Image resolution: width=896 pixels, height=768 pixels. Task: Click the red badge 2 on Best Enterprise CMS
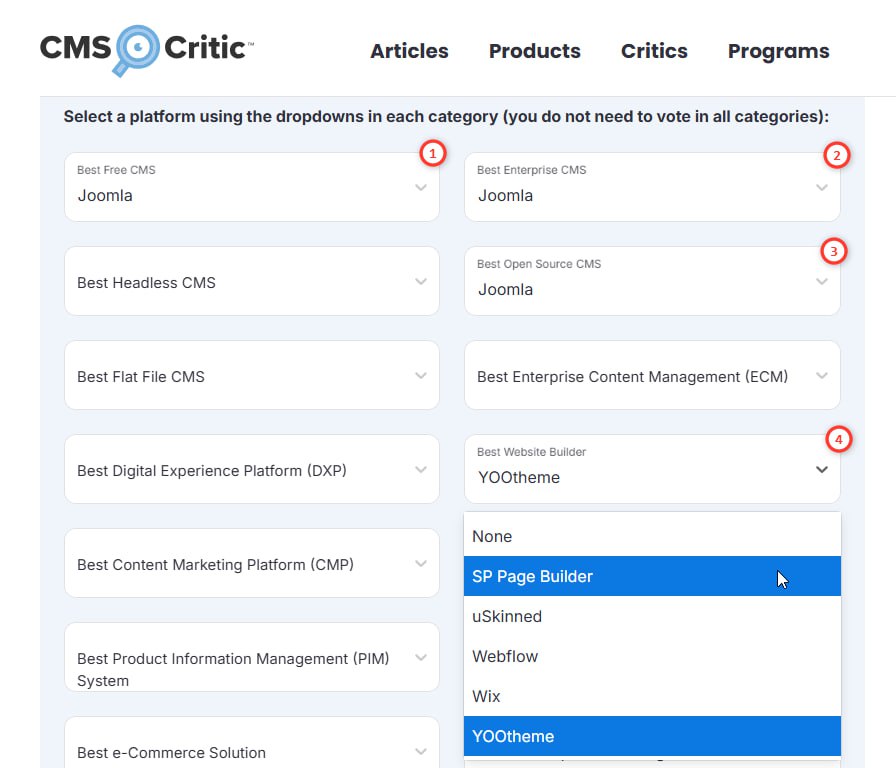point(836,155)
